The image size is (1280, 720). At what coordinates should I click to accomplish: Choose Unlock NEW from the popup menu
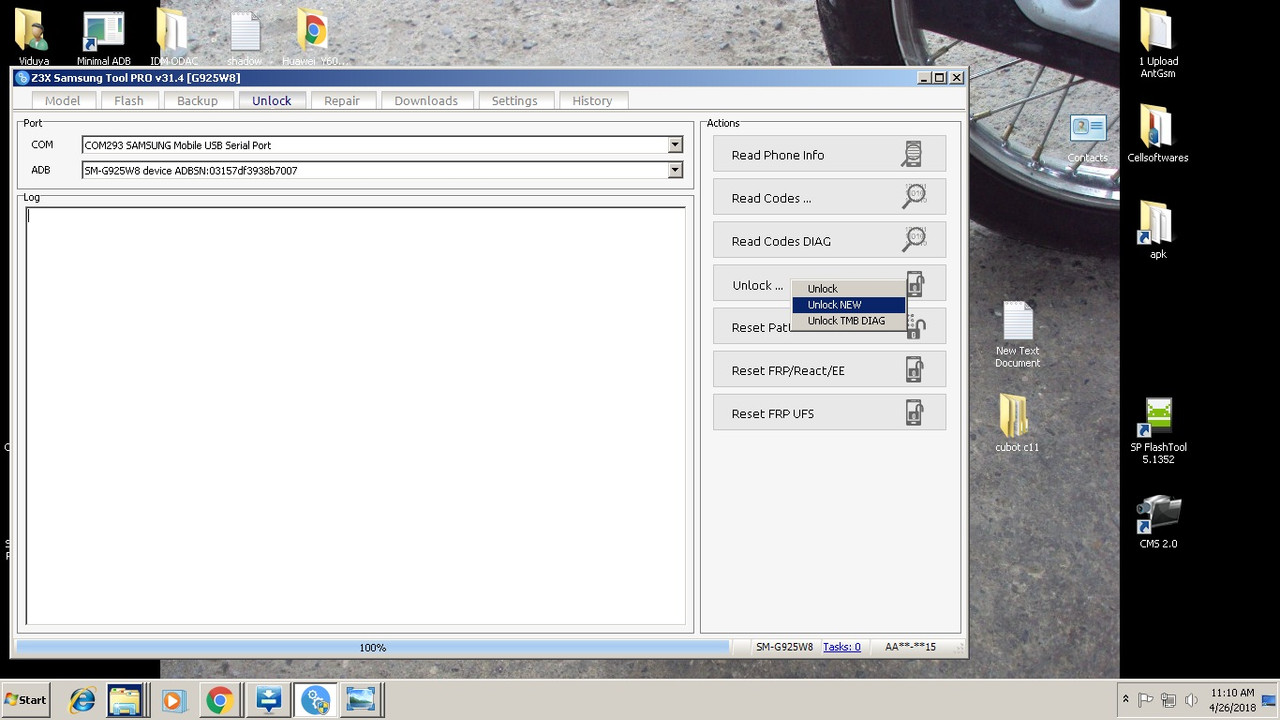click(848, 305)
